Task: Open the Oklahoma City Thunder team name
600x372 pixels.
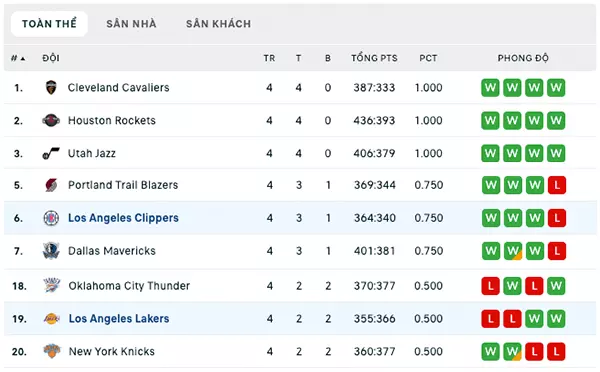Action: [129, 286]
